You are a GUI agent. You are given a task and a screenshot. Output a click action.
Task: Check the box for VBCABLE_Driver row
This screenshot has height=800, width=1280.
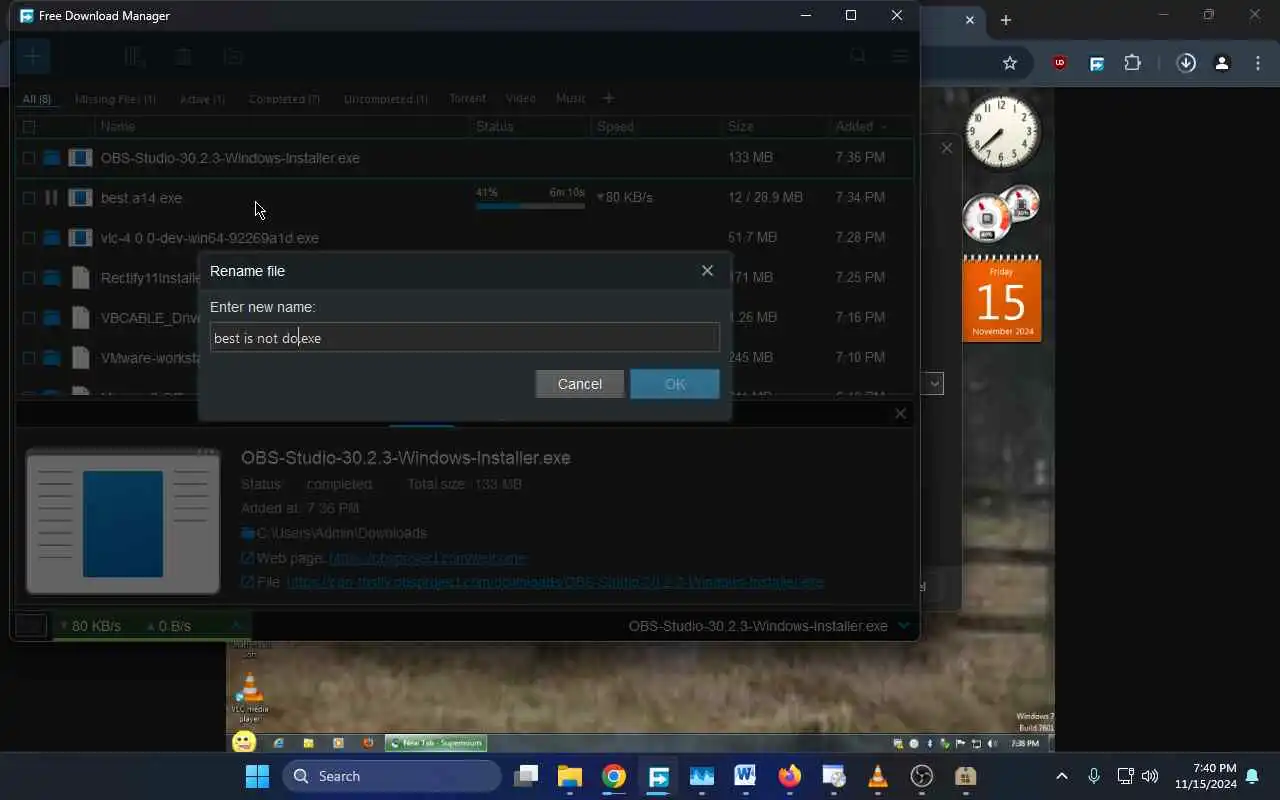(29, 318)
